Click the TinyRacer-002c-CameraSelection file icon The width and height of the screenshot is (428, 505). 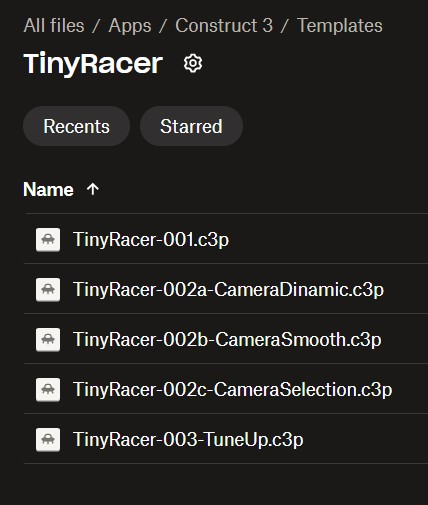(48, 390)
